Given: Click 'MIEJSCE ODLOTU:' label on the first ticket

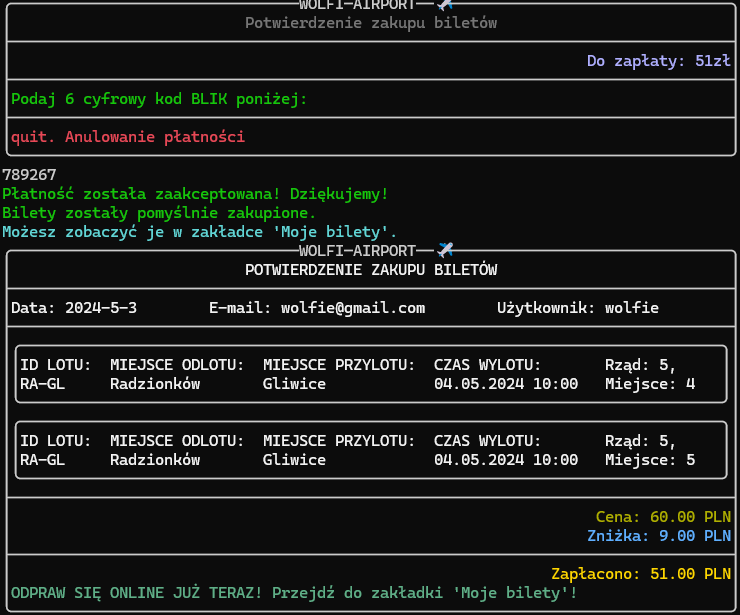Looking at the screenshot, I should (x=177, y=365).
